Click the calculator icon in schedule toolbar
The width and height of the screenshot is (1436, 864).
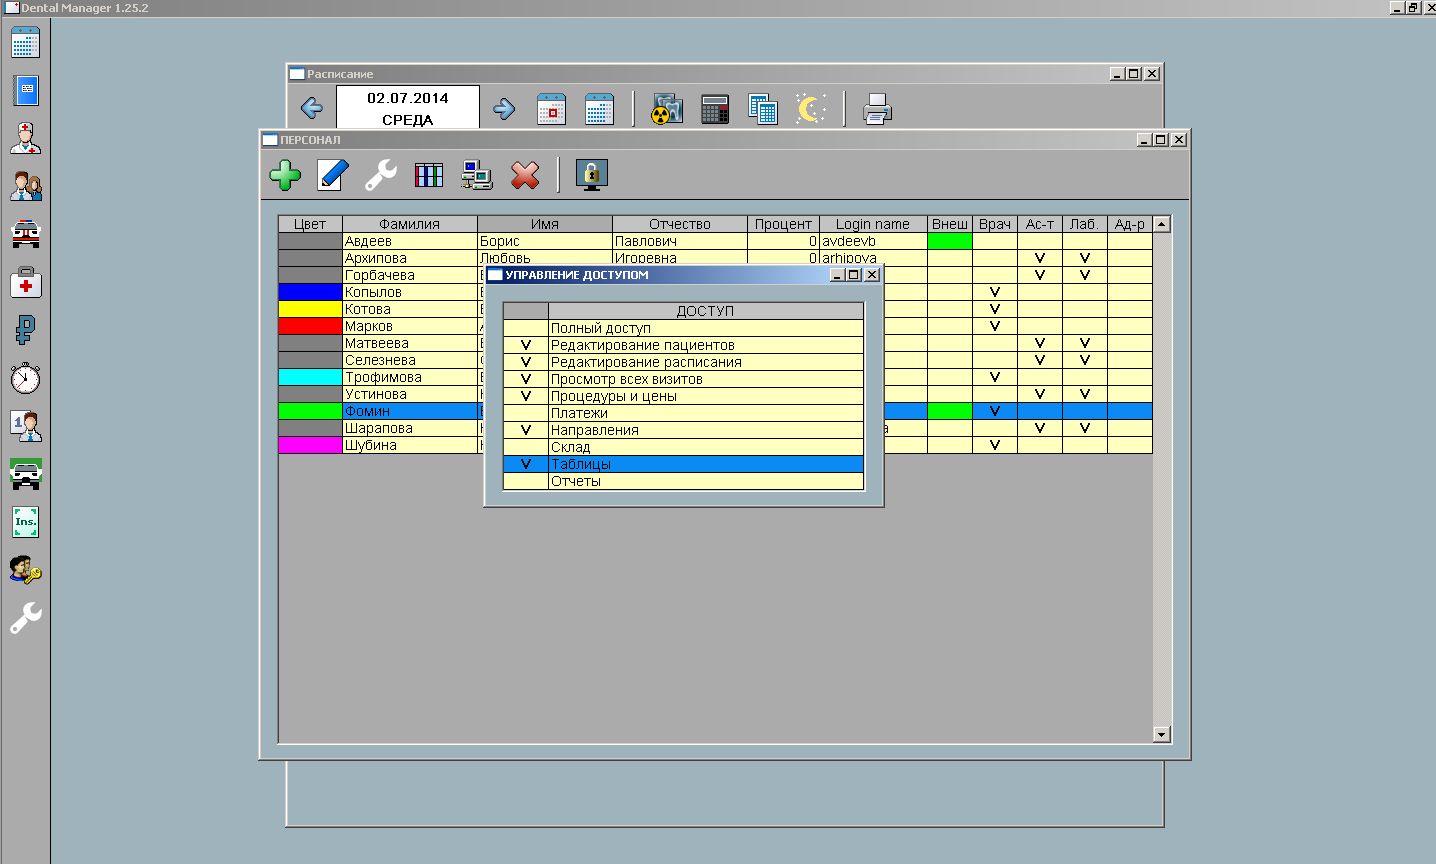tap(715, 109)
